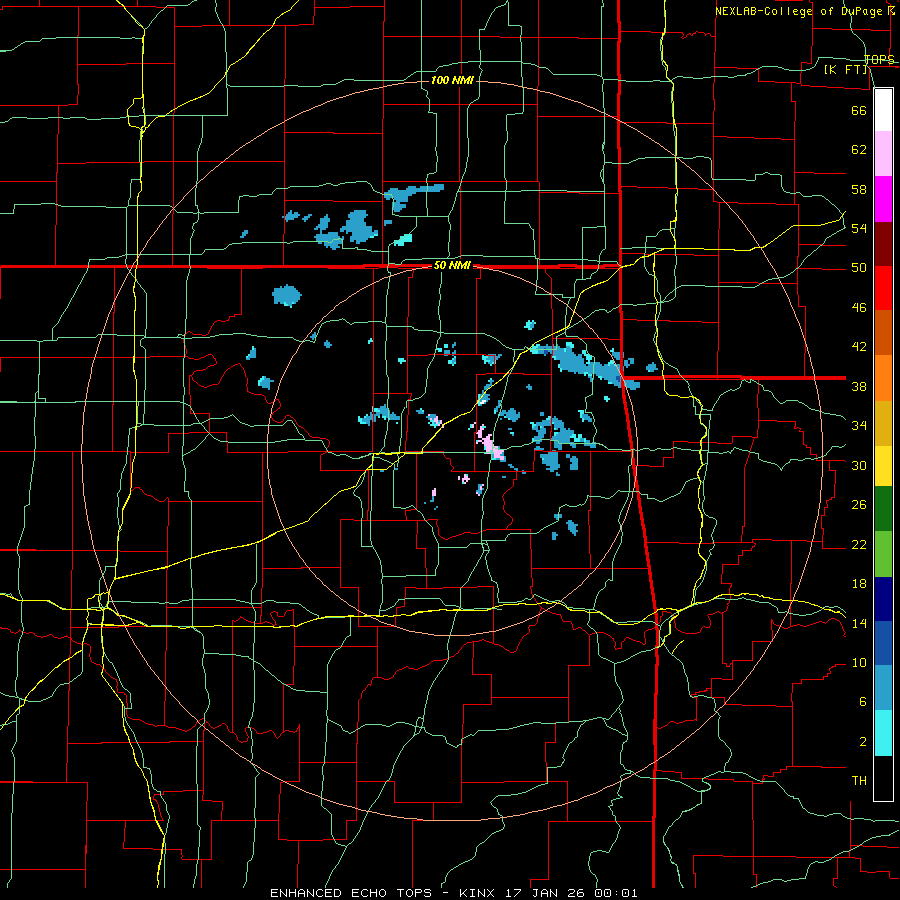
Task: Select the 38 legend scale value
Action: [x=859, y=386]
